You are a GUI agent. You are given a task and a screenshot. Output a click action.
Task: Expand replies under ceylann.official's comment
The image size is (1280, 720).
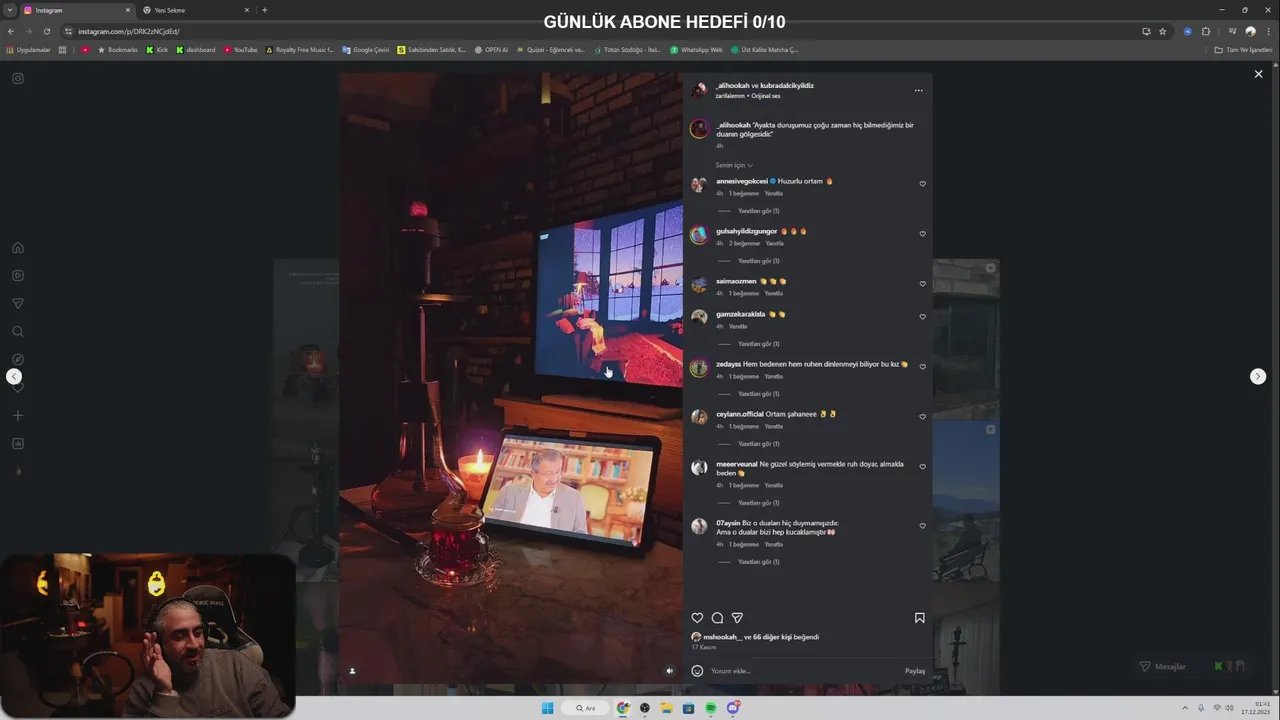(758, 444)
